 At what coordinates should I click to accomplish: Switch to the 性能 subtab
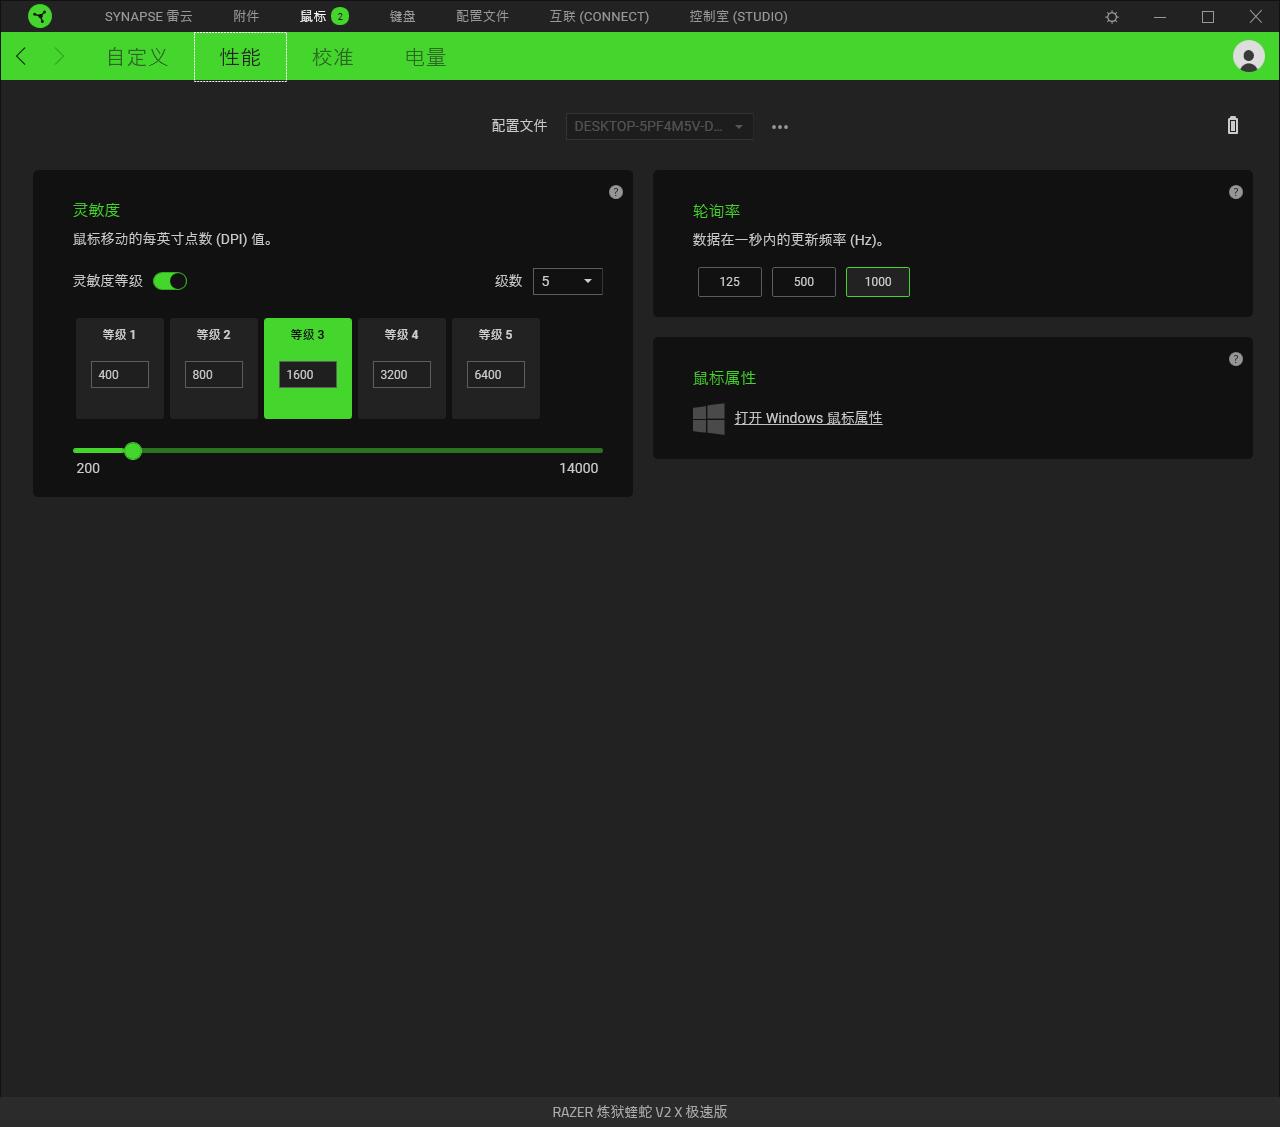(240, 57)
